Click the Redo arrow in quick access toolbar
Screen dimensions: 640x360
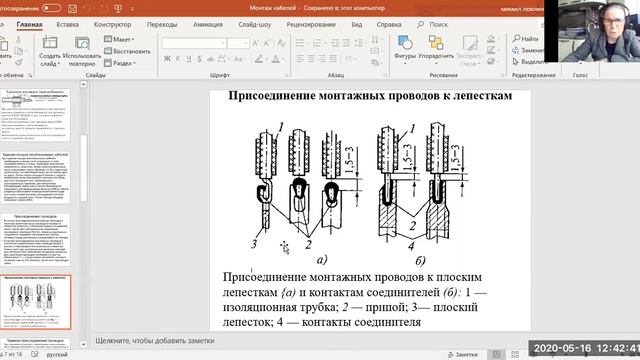[104, 8]
